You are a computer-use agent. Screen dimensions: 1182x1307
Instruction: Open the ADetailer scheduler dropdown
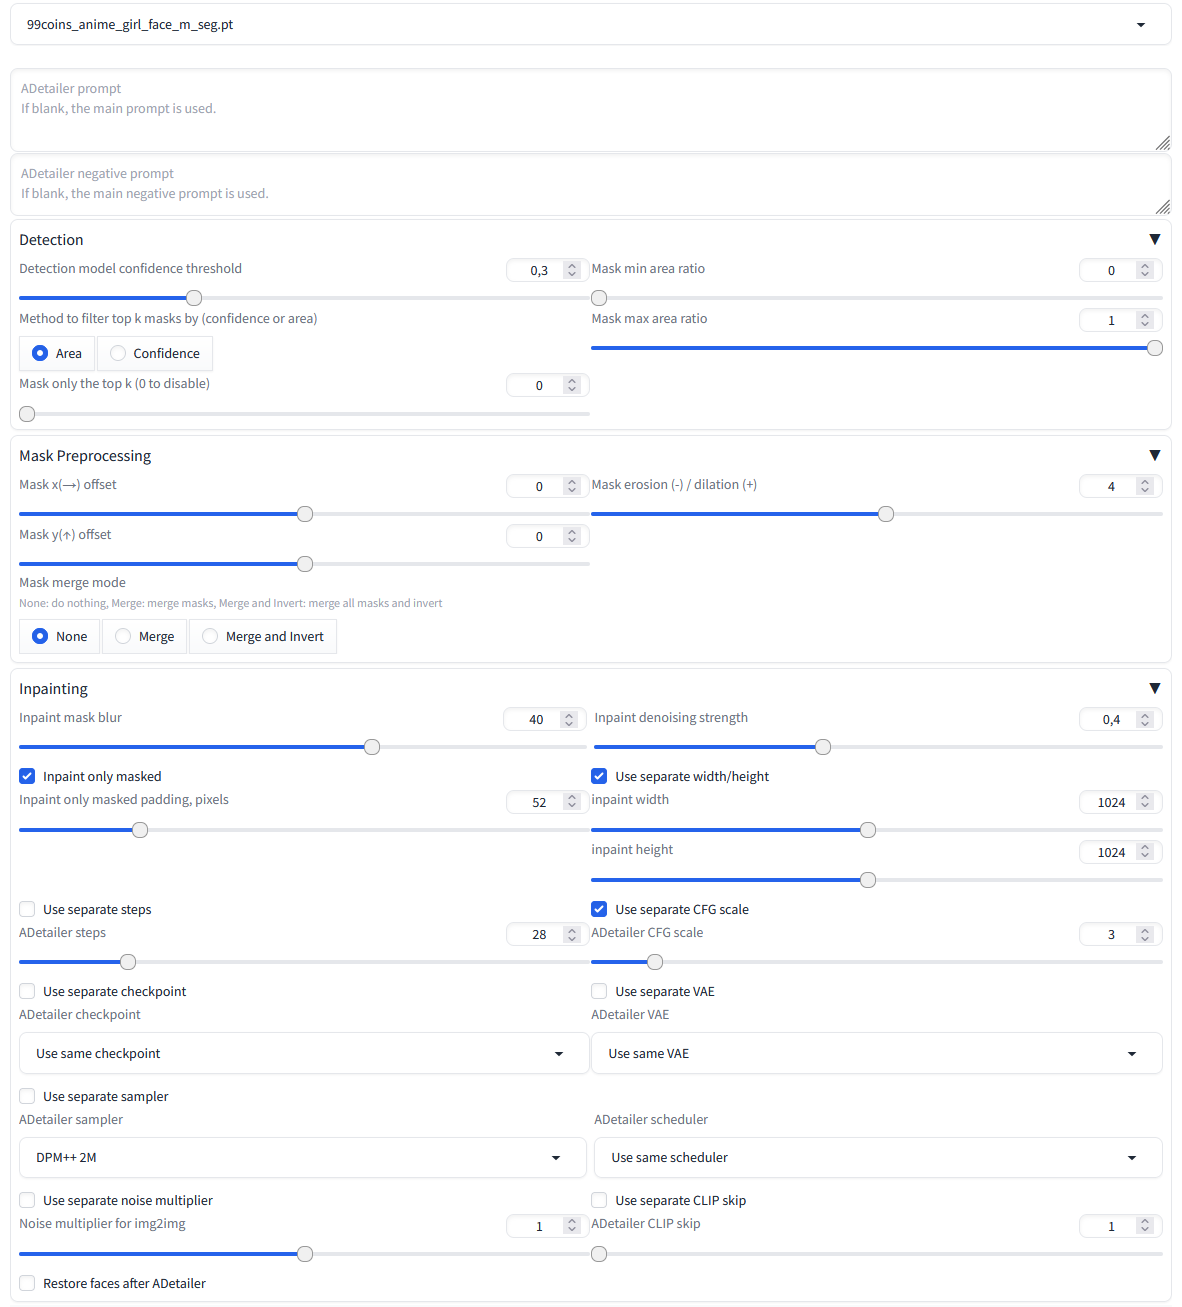[x=1131, y=1158]
